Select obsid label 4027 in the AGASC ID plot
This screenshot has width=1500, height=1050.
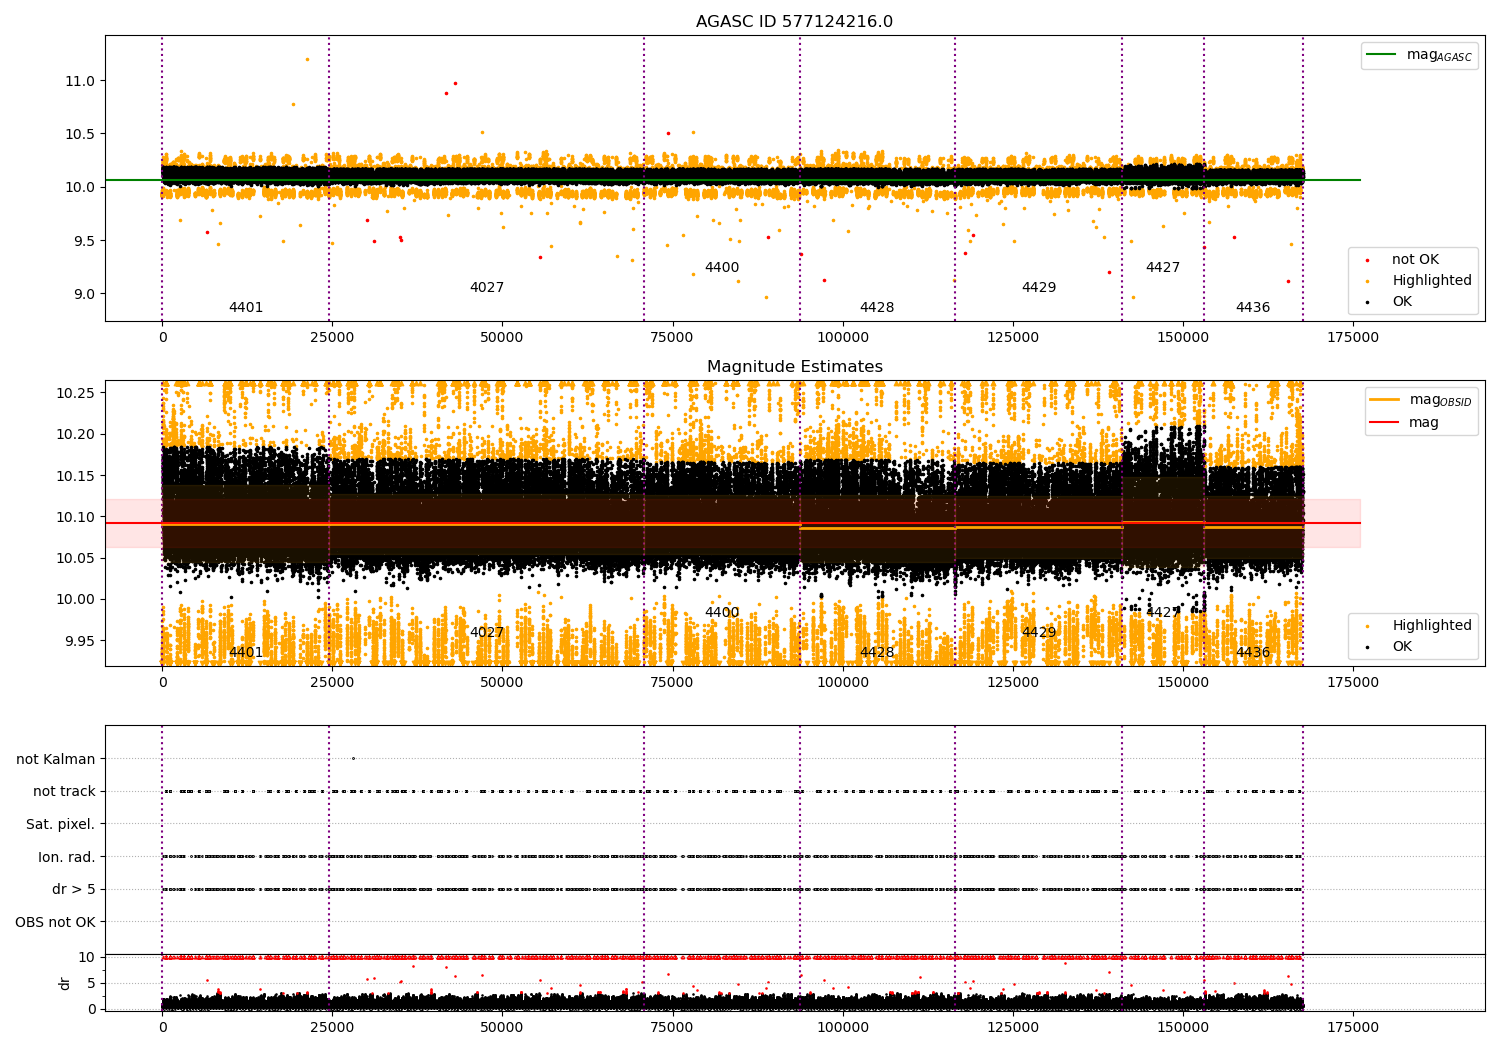[x=487, y=288]
